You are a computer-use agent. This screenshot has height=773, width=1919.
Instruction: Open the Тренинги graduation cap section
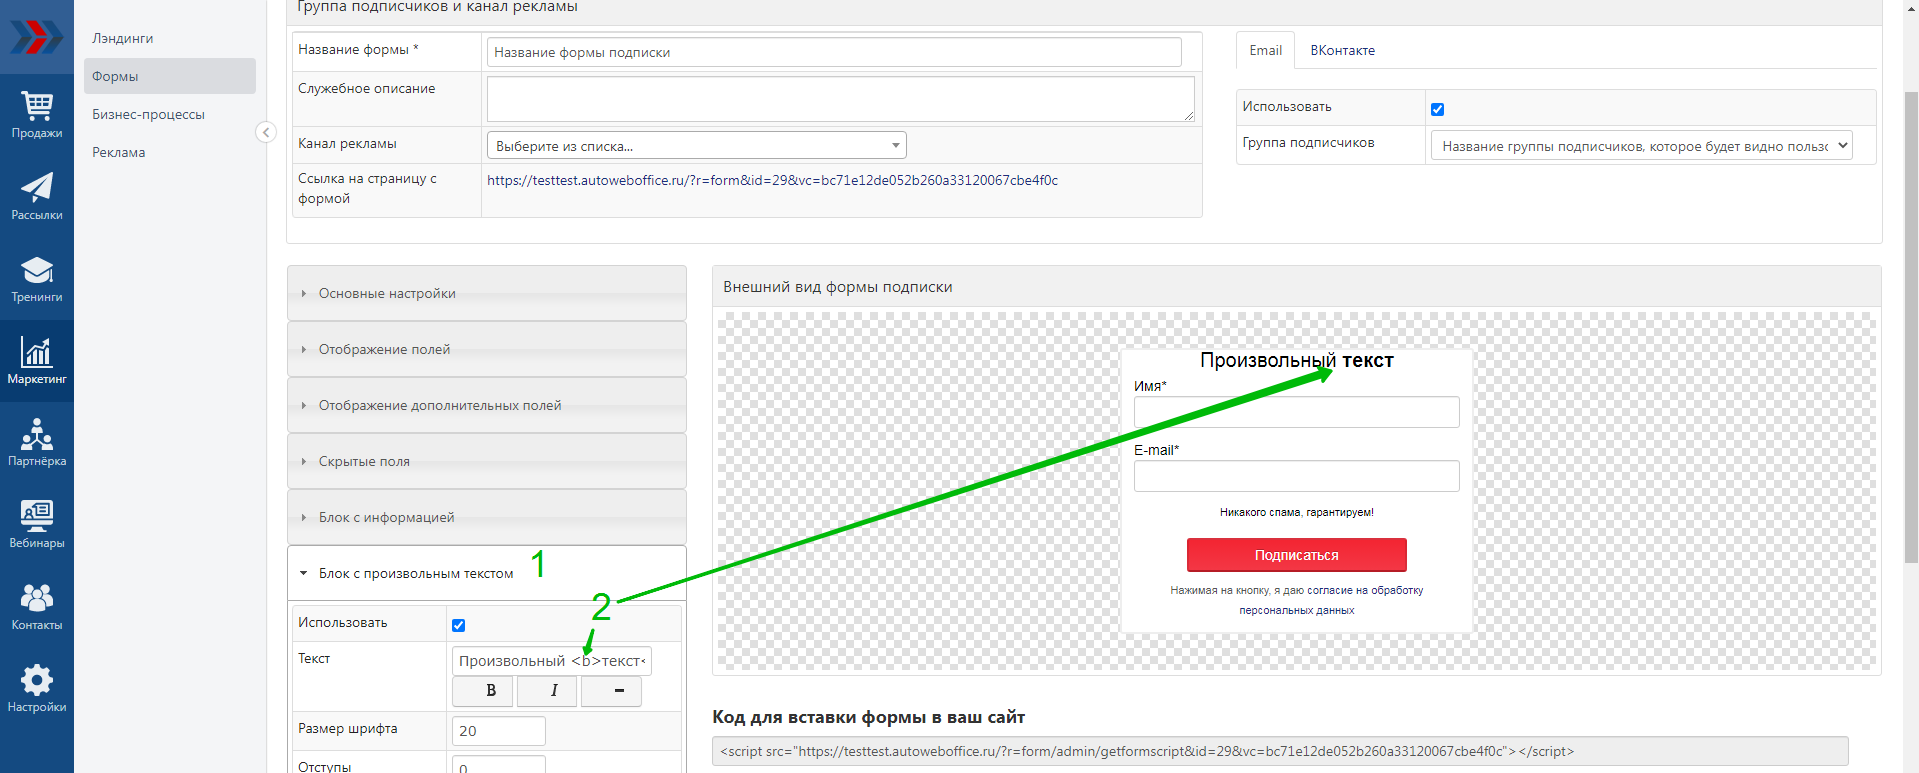click(x=37, y=279)
